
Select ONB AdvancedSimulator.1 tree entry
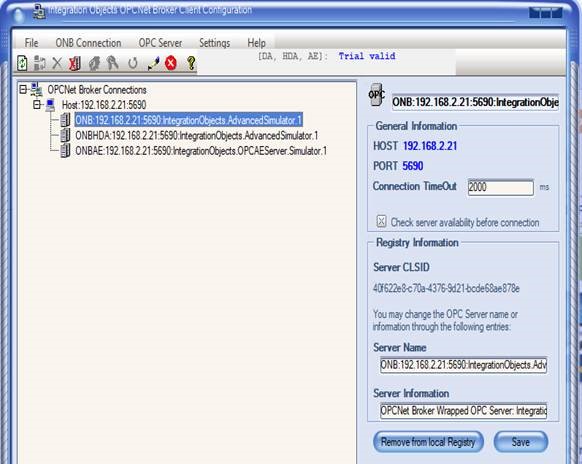click(189, 120)
